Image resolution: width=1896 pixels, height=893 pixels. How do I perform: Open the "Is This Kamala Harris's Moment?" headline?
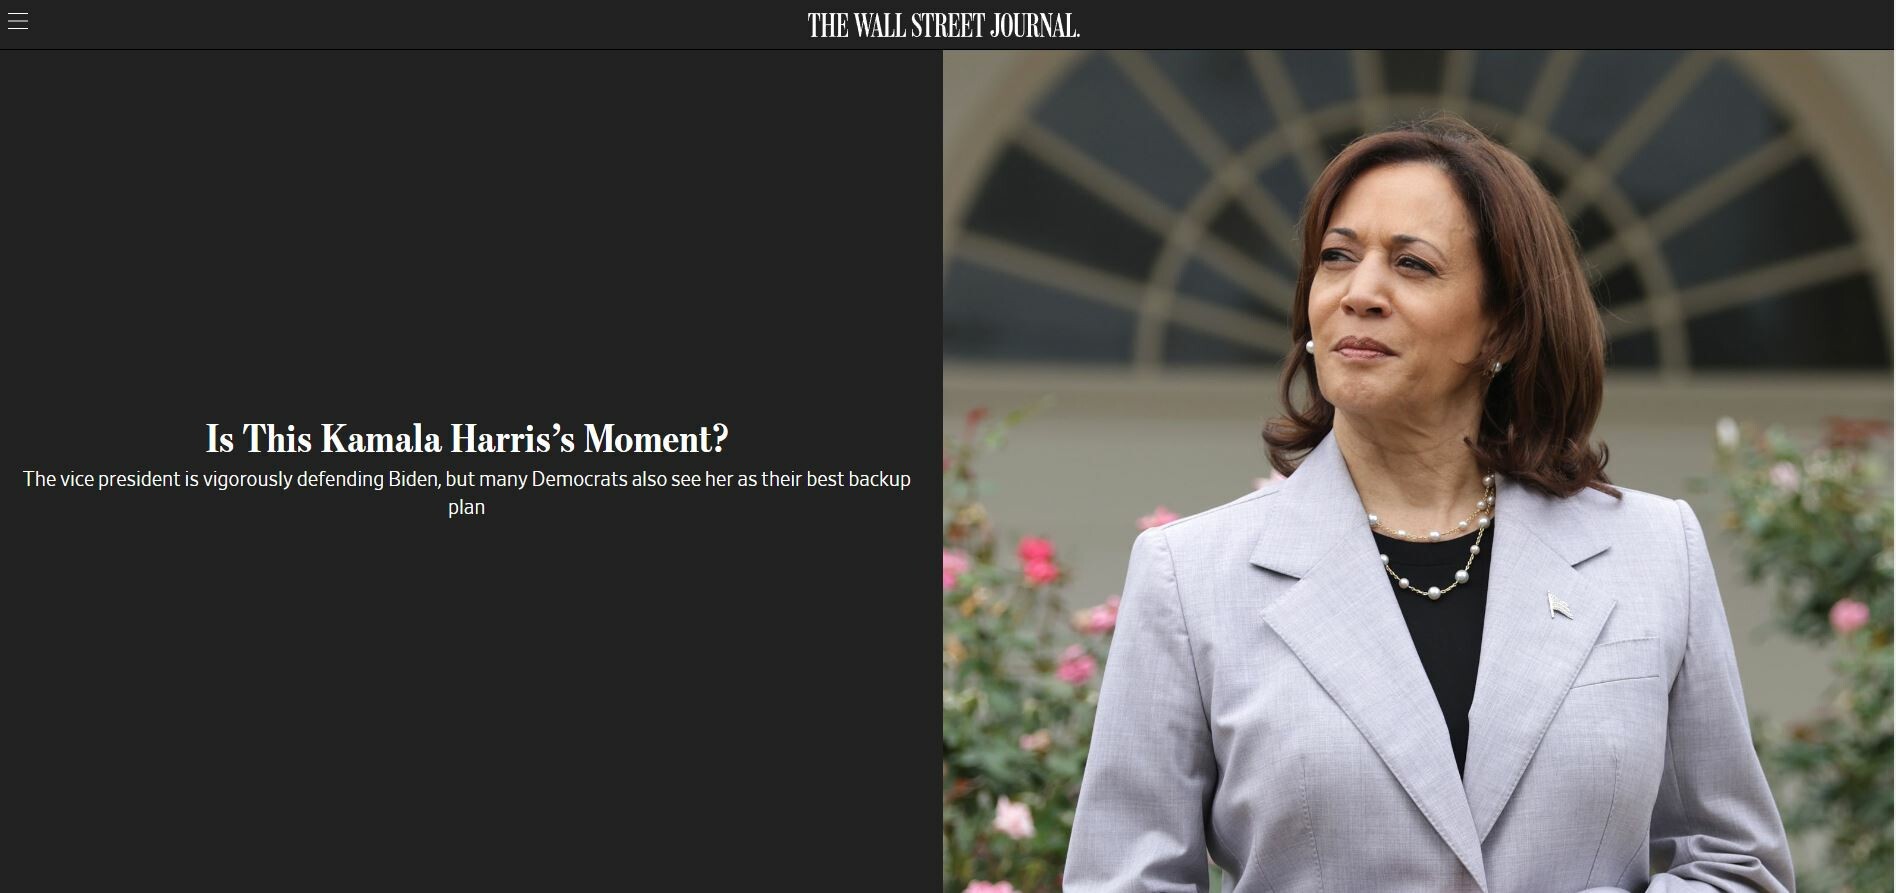tap(467, 439)
